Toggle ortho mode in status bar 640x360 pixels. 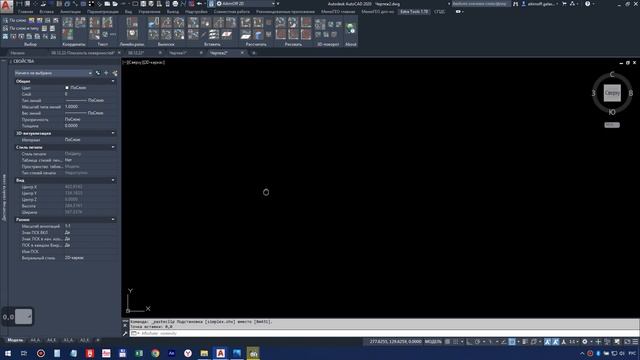(x=469, y=342)
